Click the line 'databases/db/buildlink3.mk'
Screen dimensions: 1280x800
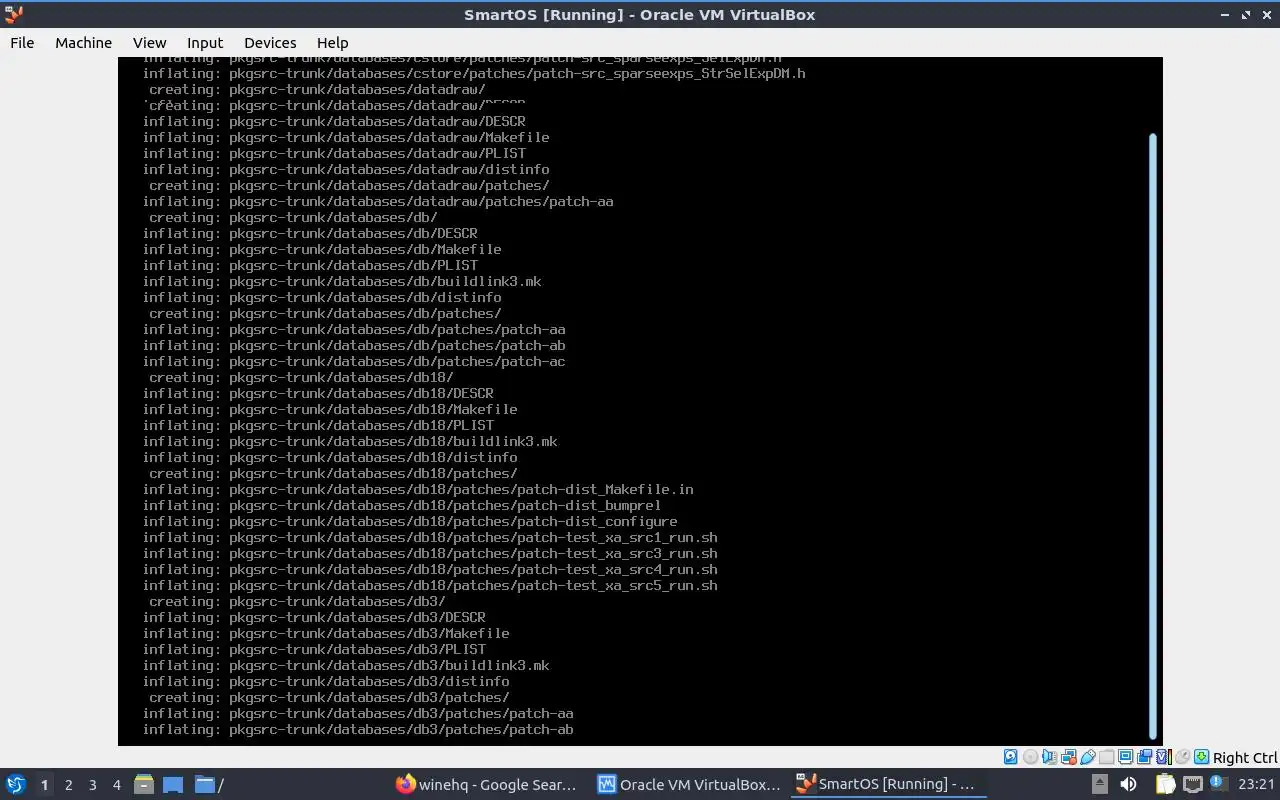point(342,281)
